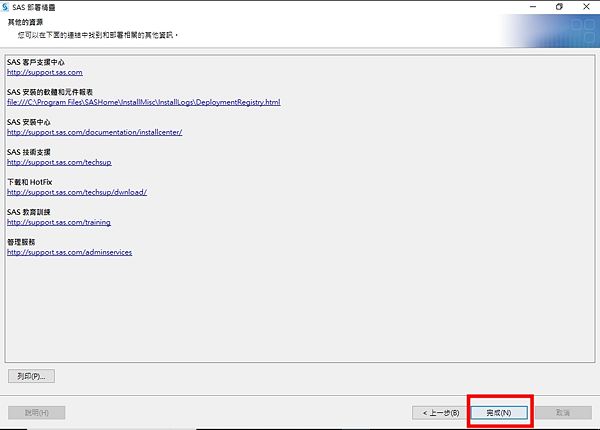The height and width of the screenshot is (430, 600).
Task: Click the SAS icon in the title bar
Action: click(x=7, y=6)
